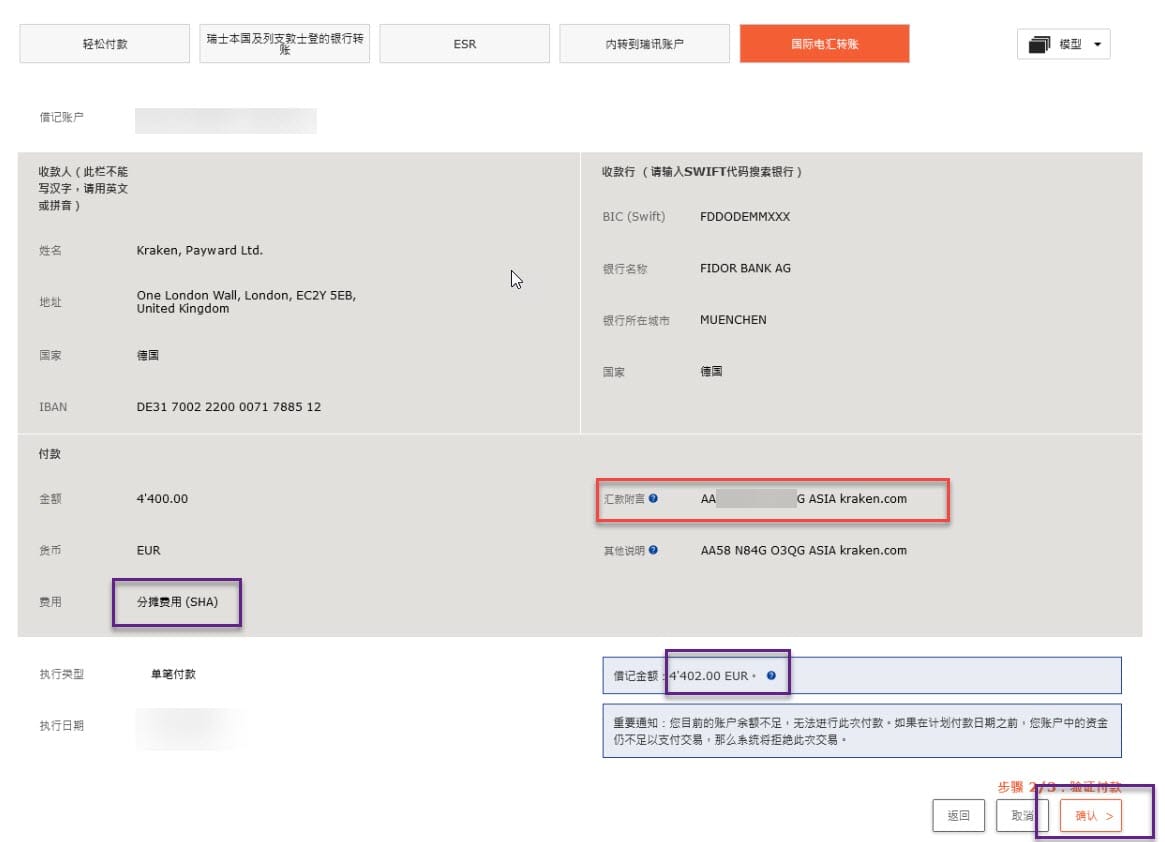Open the 内转到瑞讯账户 transfer tab
The height and width of the screenshot is (842, 1165).
644,43
